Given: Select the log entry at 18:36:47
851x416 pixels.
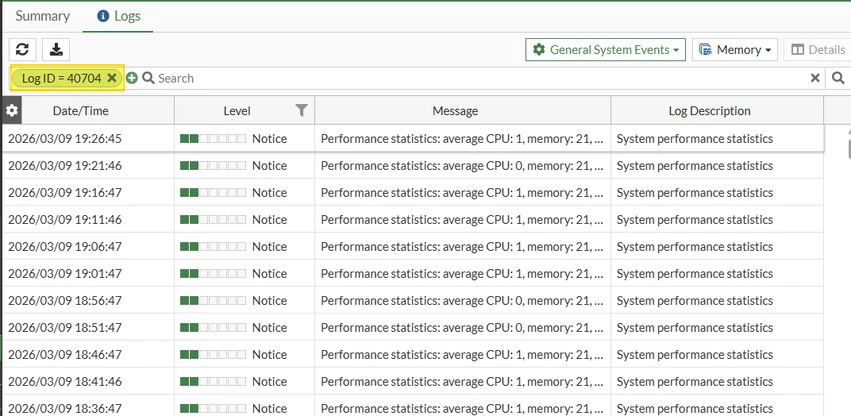Looking at the screenshot, I should [x=413, y=406].
